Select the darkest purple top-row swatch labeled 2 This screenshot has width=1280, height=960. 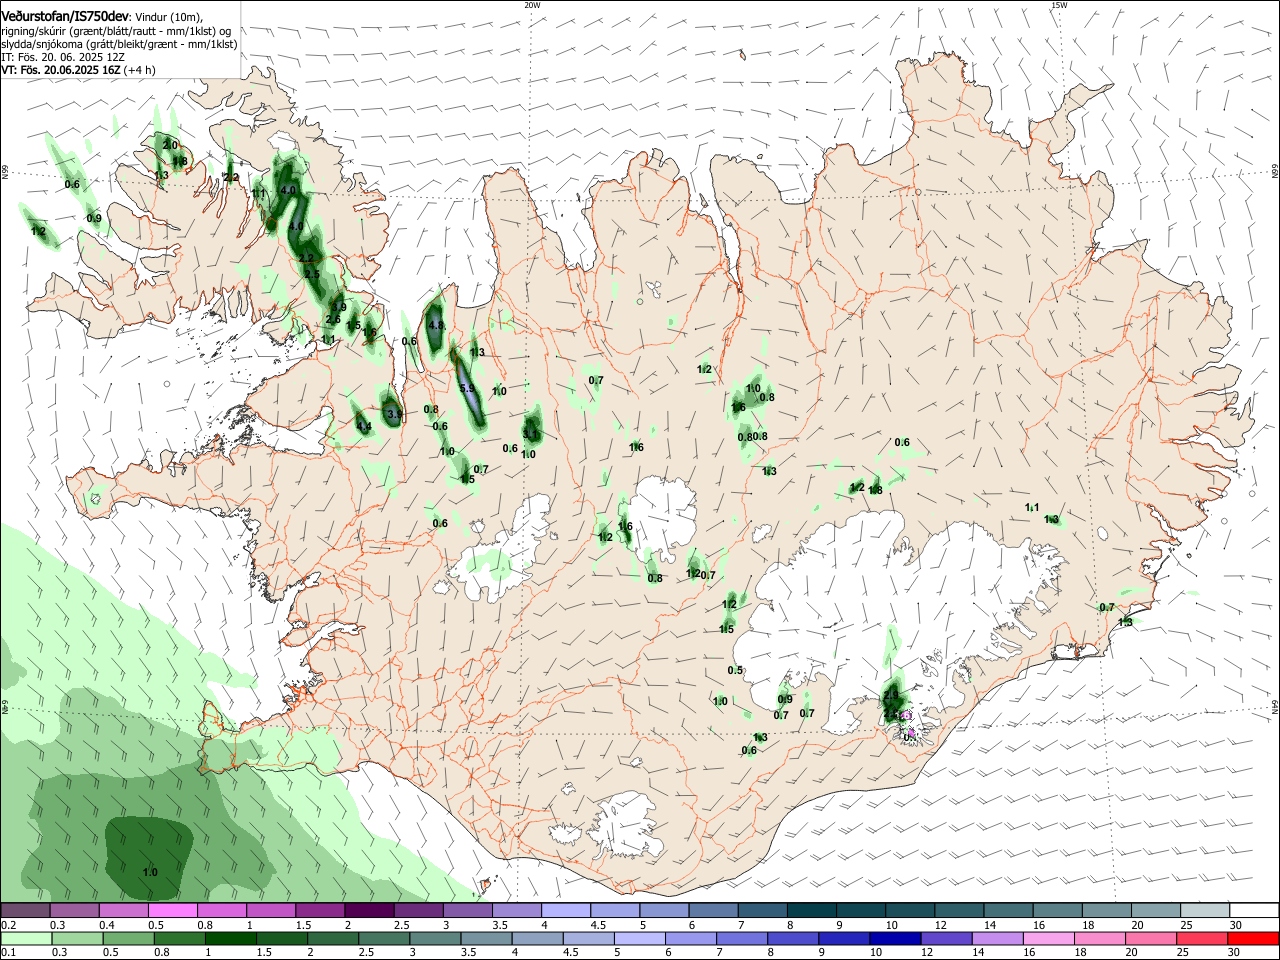tap(368, 910)
